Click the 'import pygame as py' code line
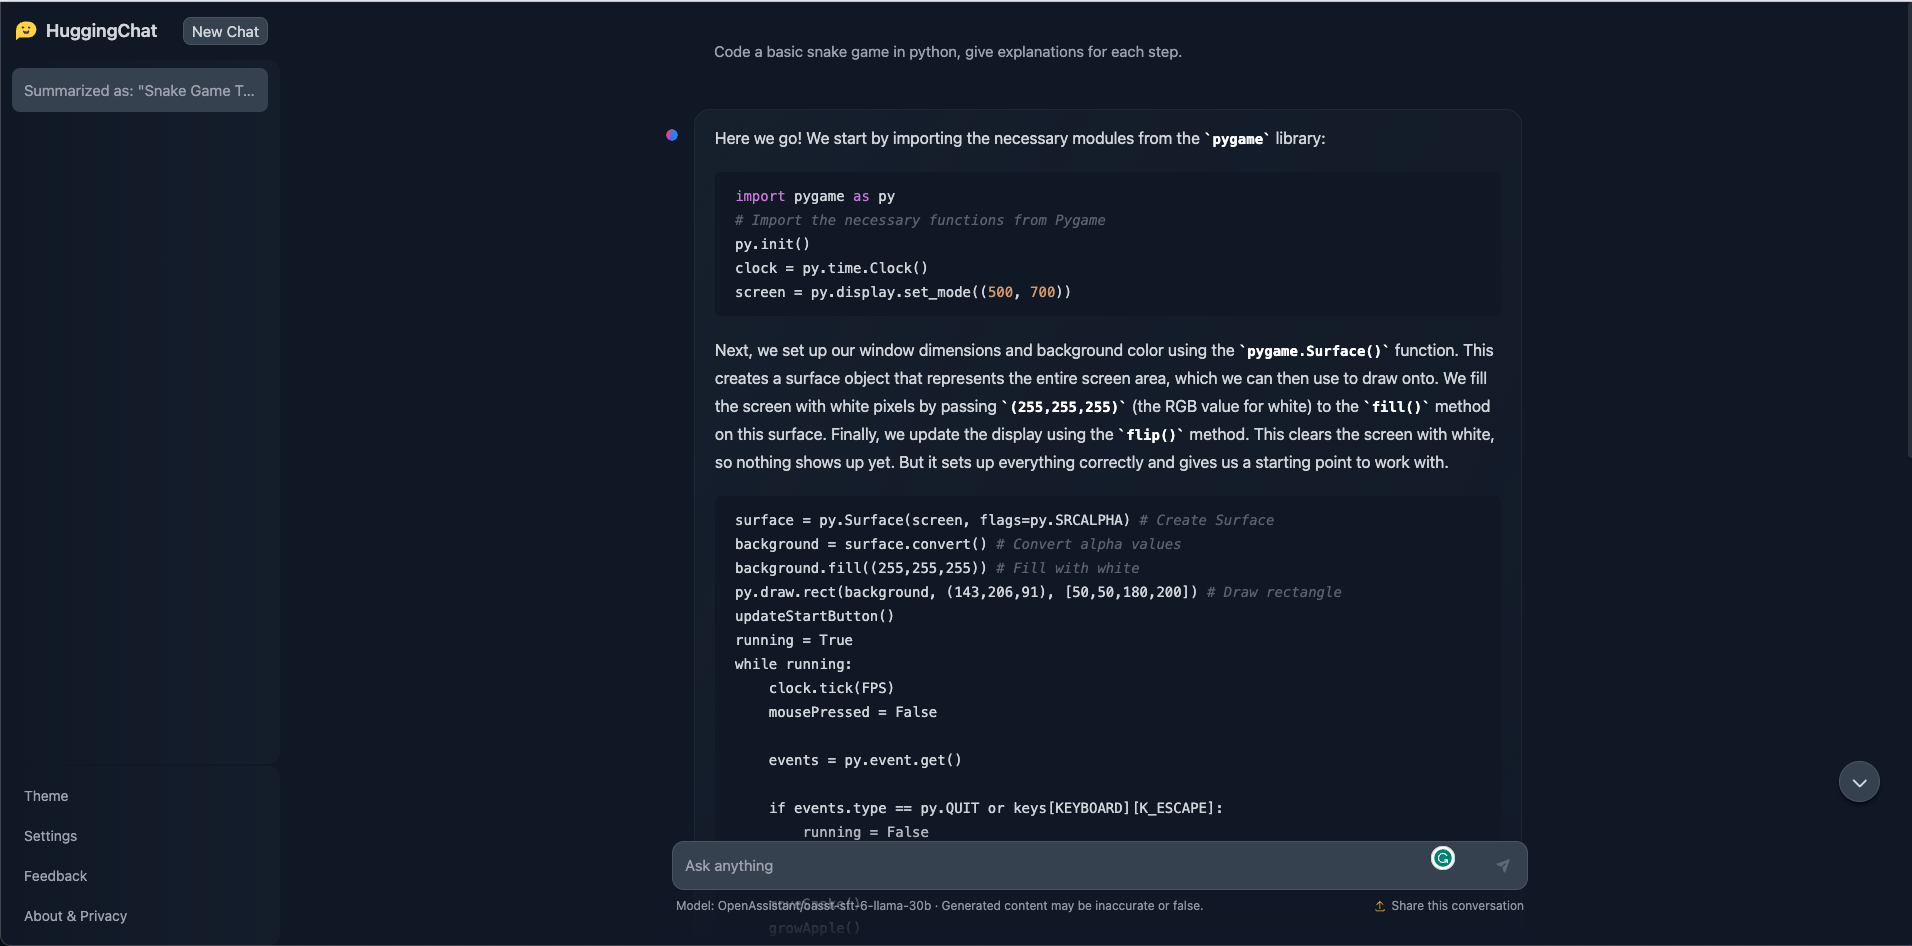 tap(815, 196)
